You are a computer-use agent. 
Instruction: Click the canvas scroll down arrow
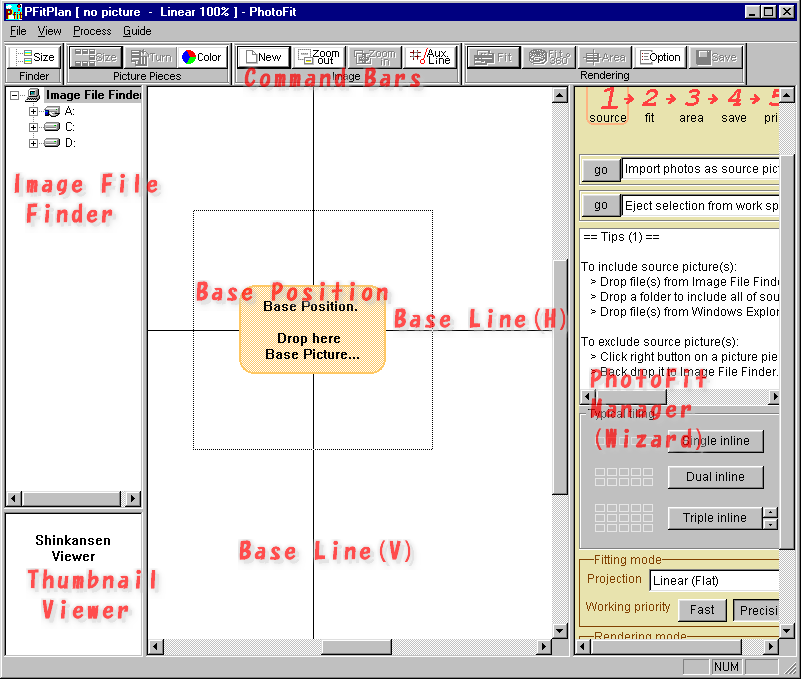coord(560,631)
